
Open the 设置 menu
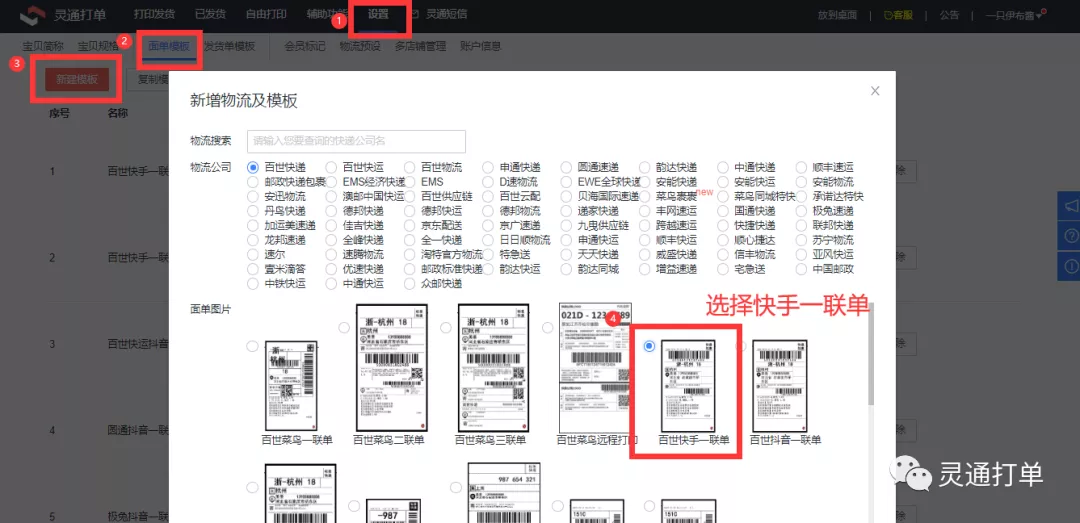point(377,14)
